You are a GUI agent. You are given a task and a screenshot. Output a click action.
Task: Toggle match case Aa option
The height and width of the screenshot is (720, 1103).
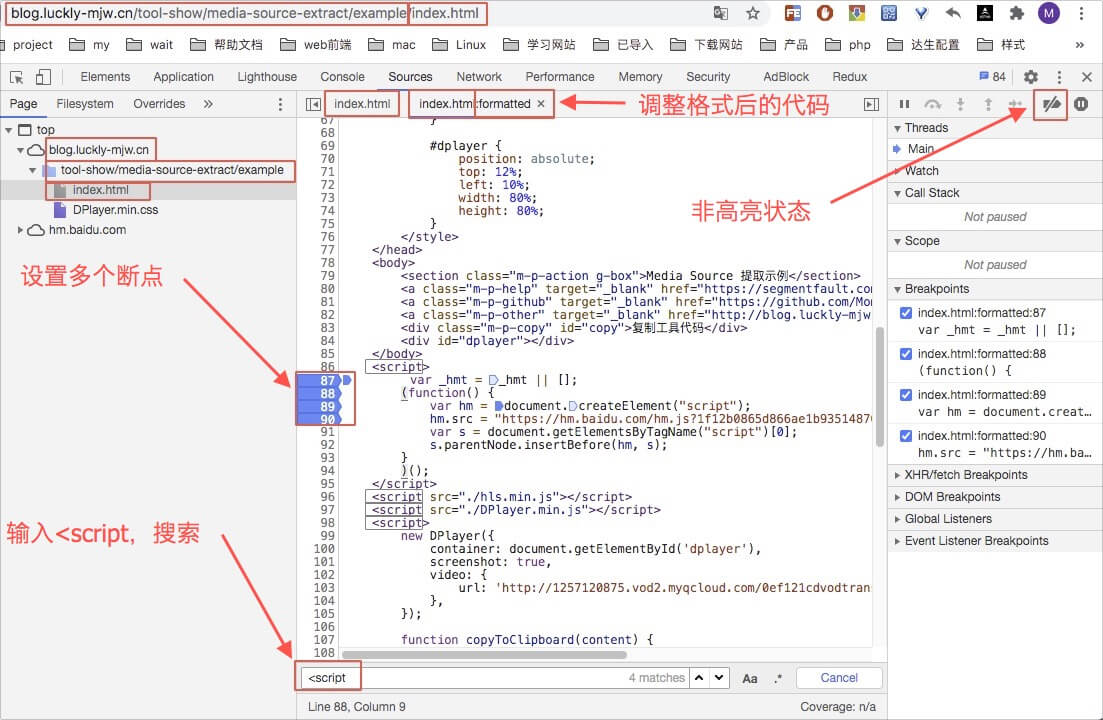(x=750, y=679)
